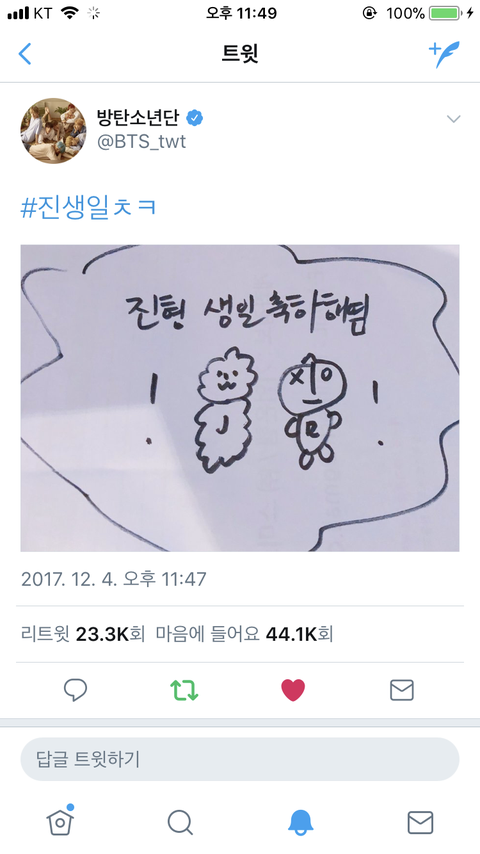This screenshot has width=480, height=854.
Task: Open the tweet options chevron menu
Action: 453,119
